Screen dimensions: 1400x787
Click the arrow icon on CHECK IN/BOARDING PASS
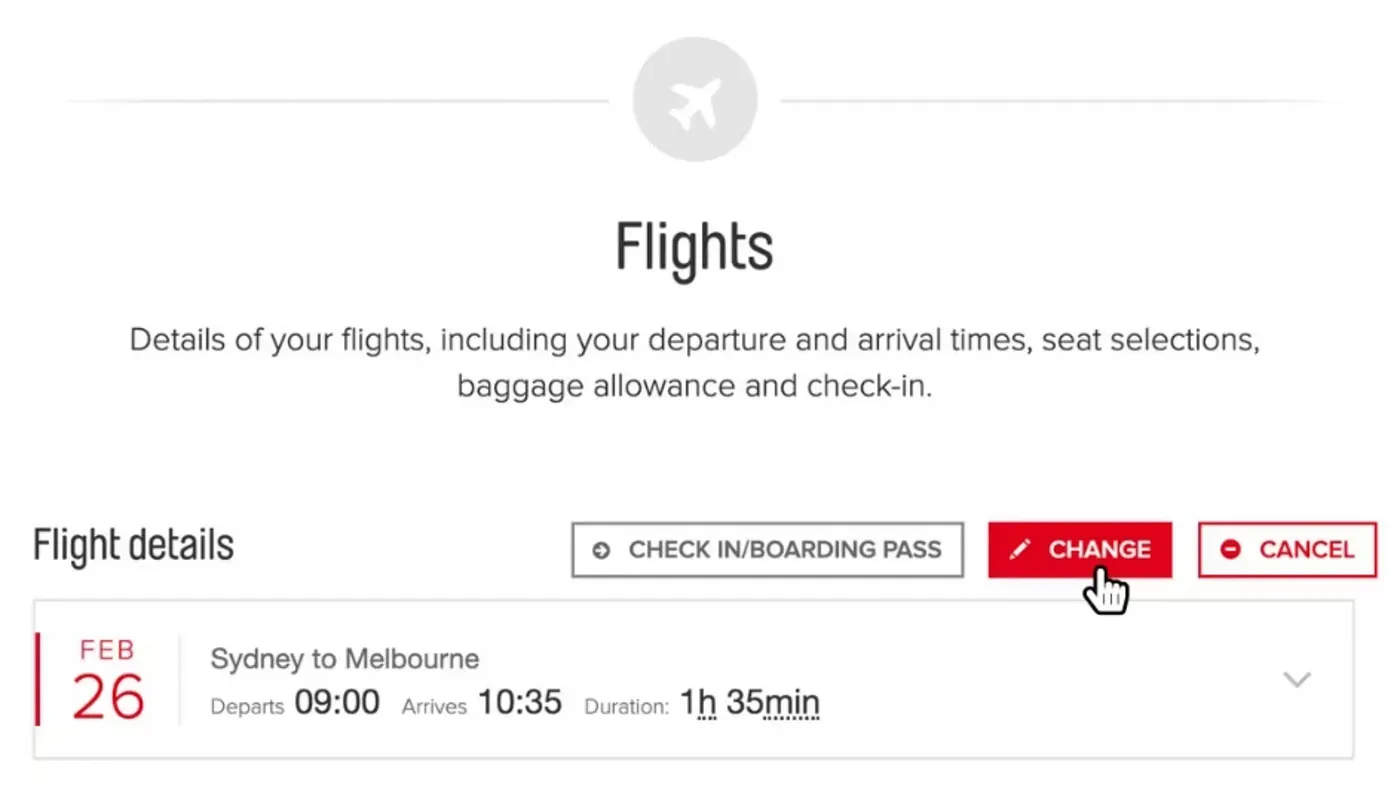pos(599,549)
